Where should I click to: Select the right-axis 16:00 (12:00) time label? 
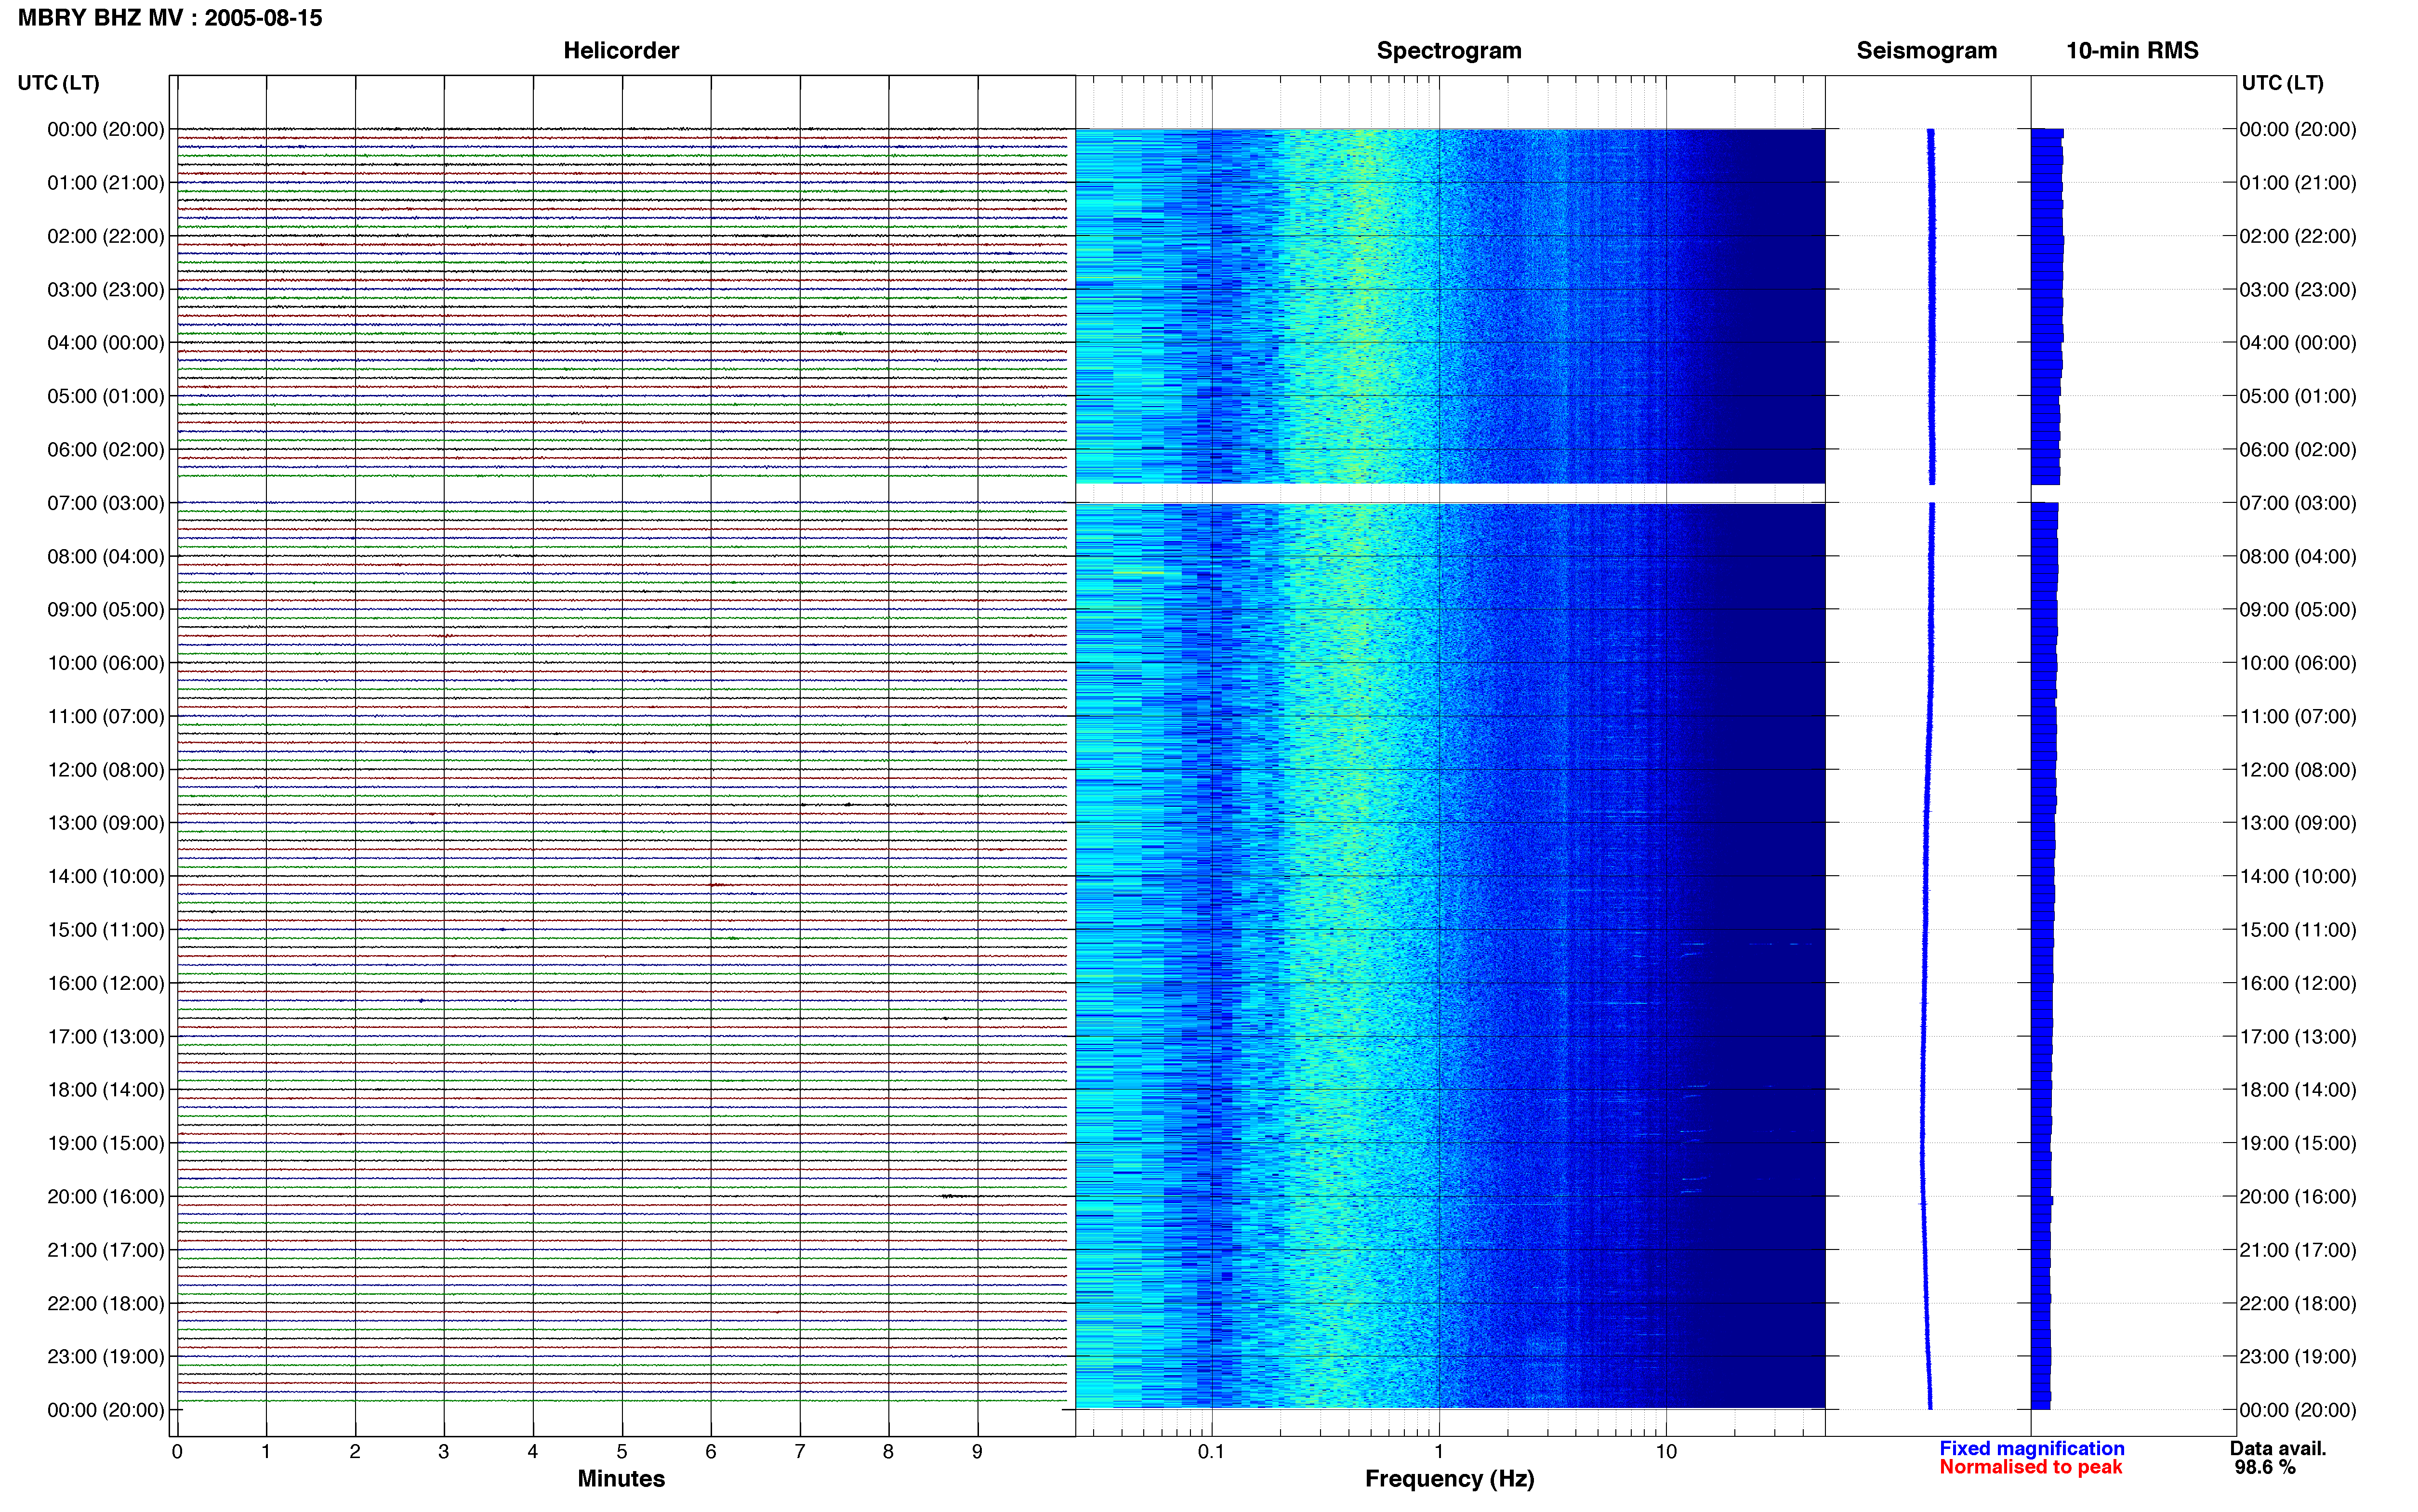tap(2298, 983)
